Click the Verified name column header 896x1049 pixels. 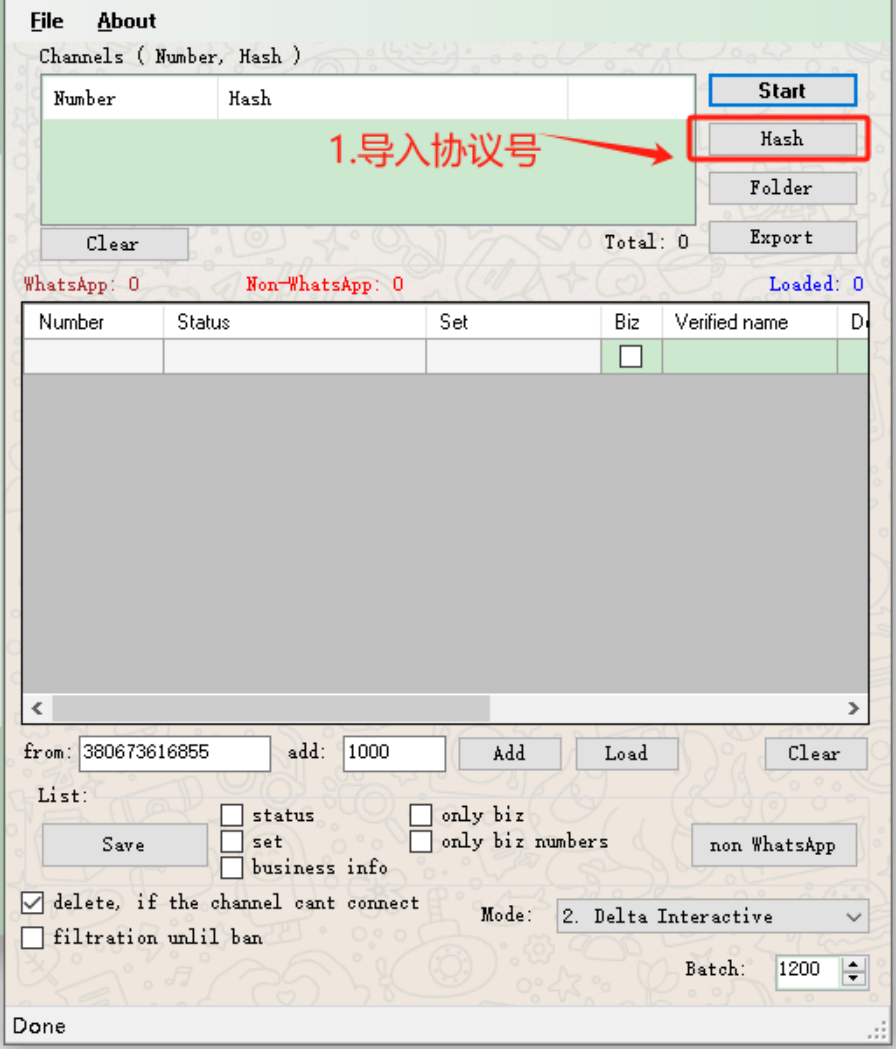tap(750, 322)
